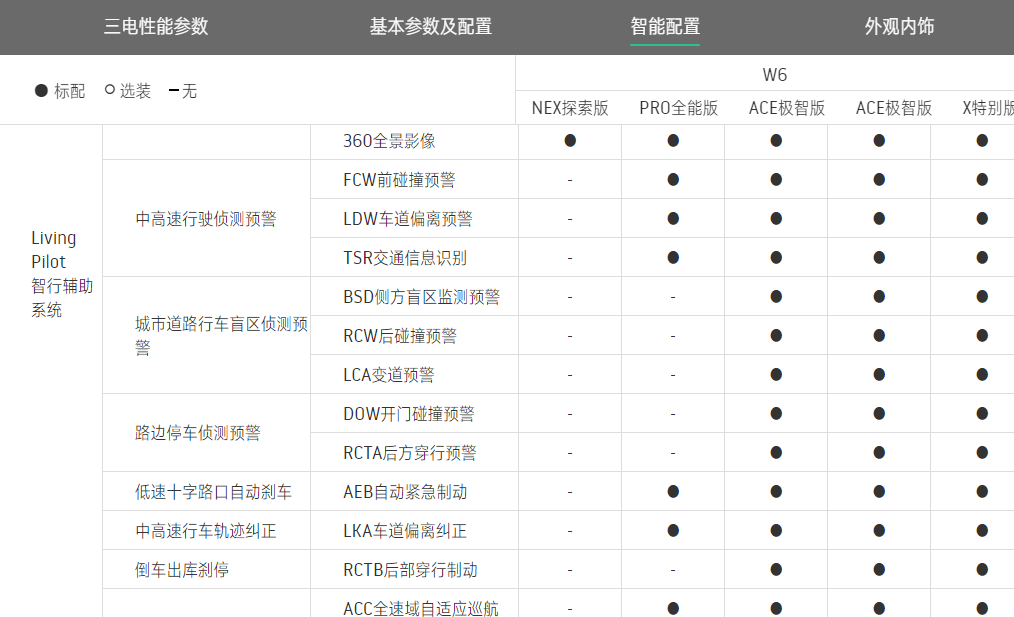Click the 360全景影像 row label
This screenshot has height=617, width=1014.
click(389, 141)
